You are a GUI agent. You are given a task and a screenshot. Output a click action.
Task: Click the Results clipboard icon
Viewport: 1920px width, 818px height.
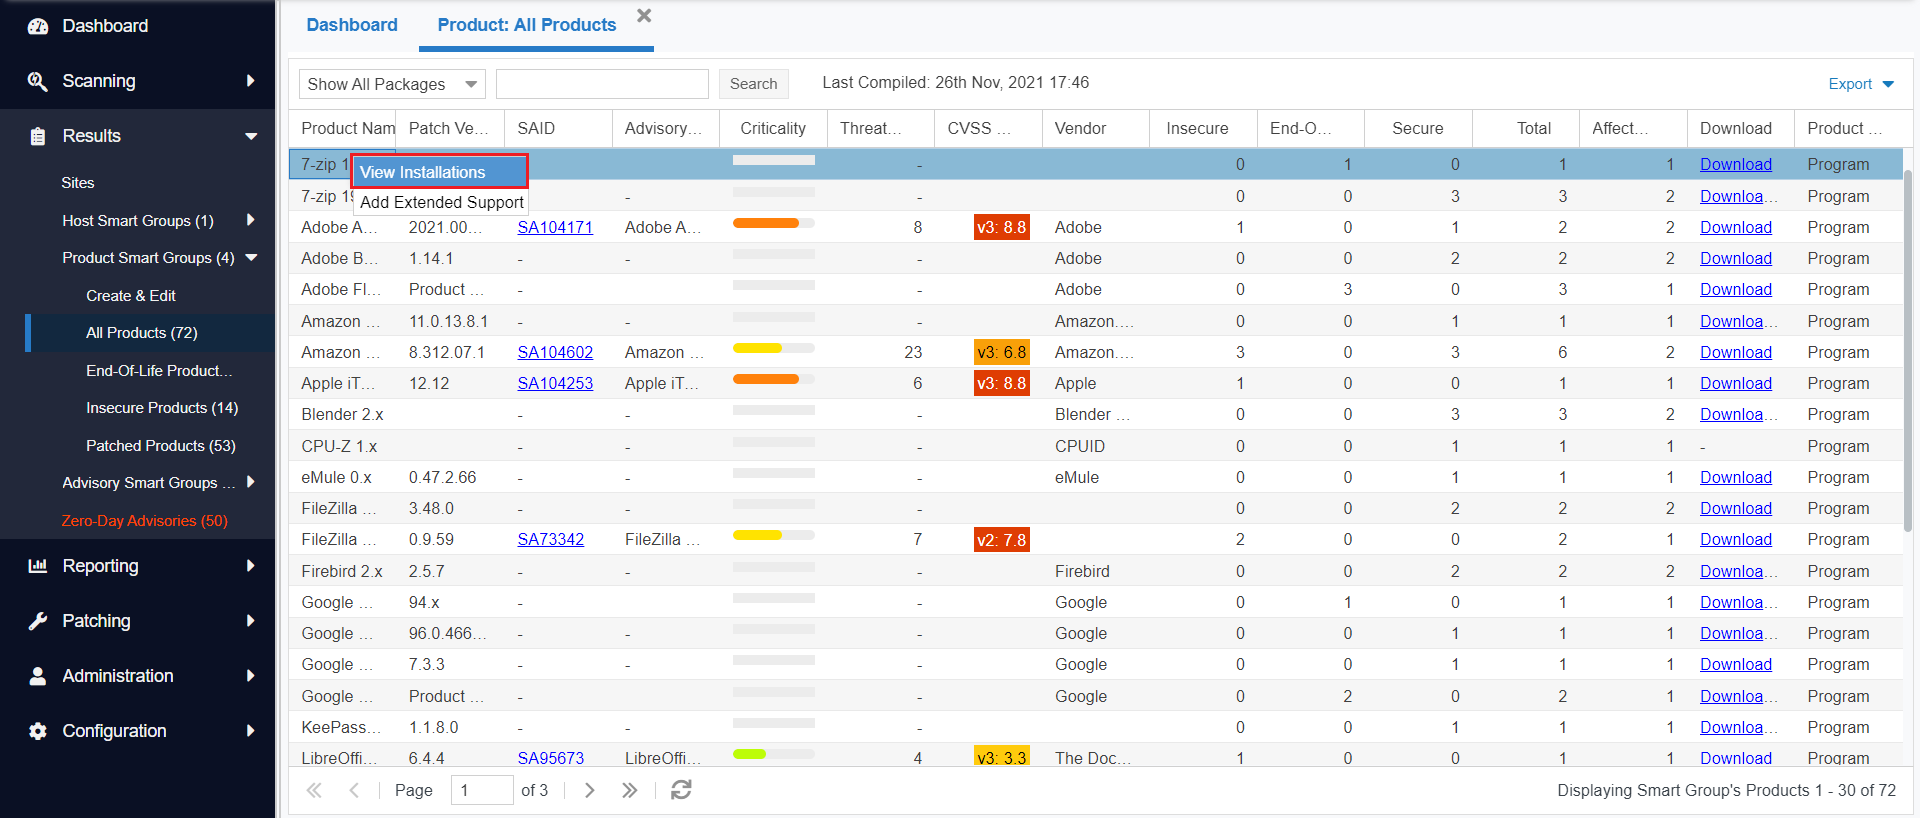pos(38,136)
